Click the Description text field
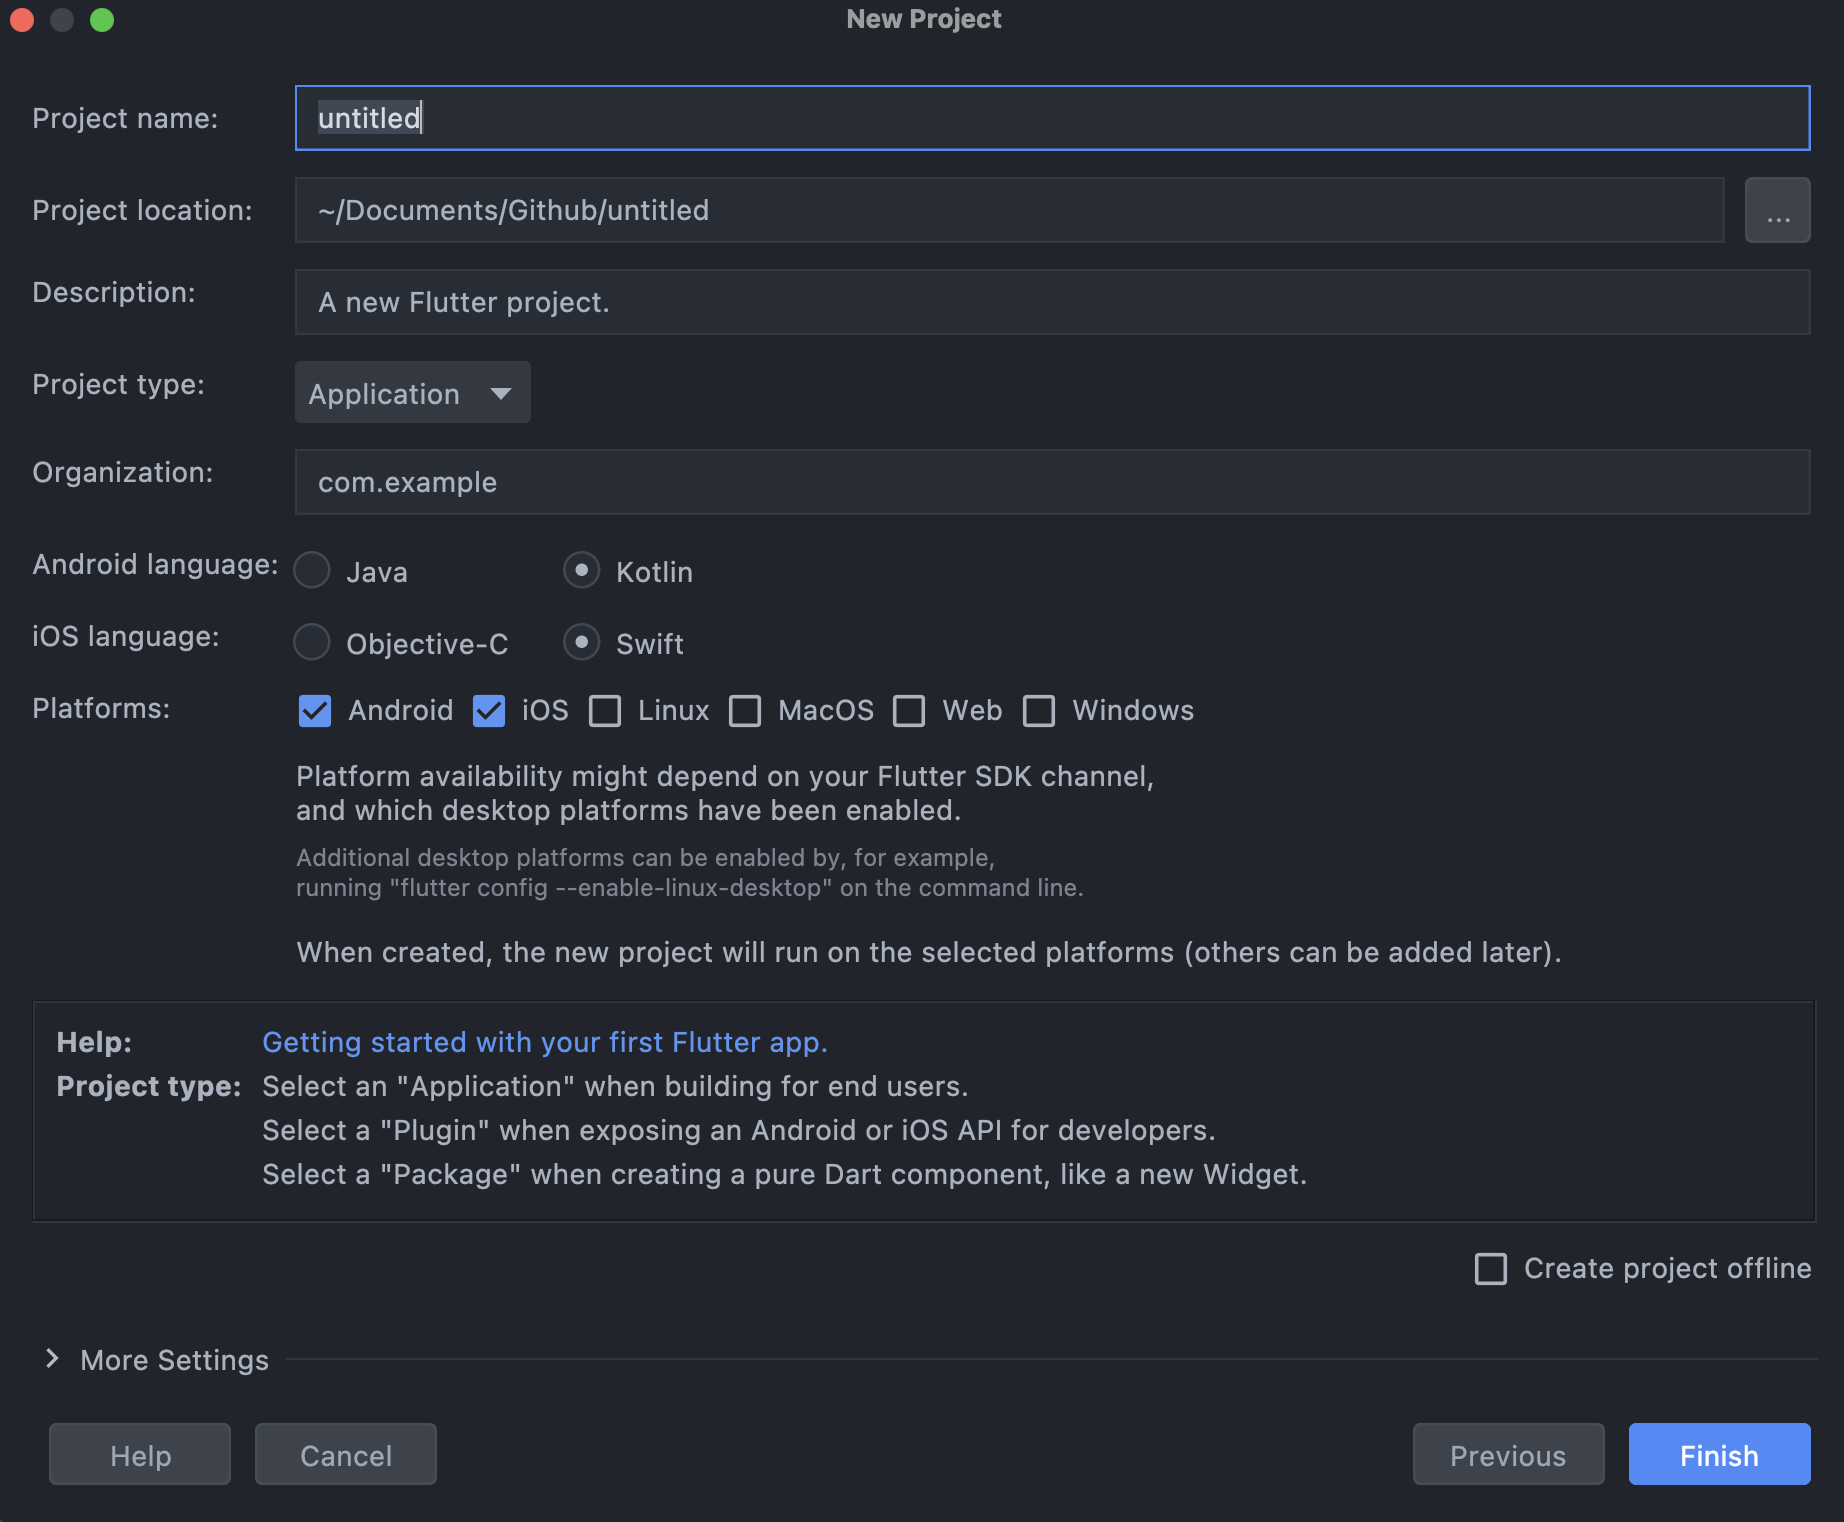The height and width of the screenshot is (1522, 1844). (x=1052, y=302)
